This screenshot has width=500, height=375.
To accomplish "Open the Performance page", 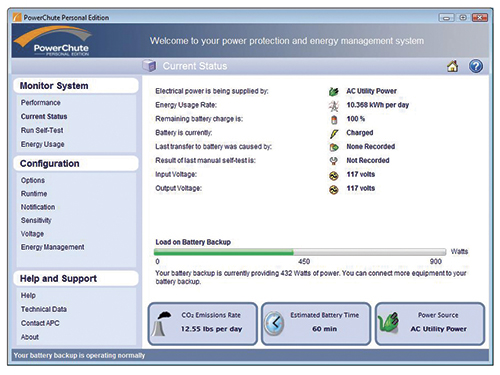I will [x=41, y=103].
